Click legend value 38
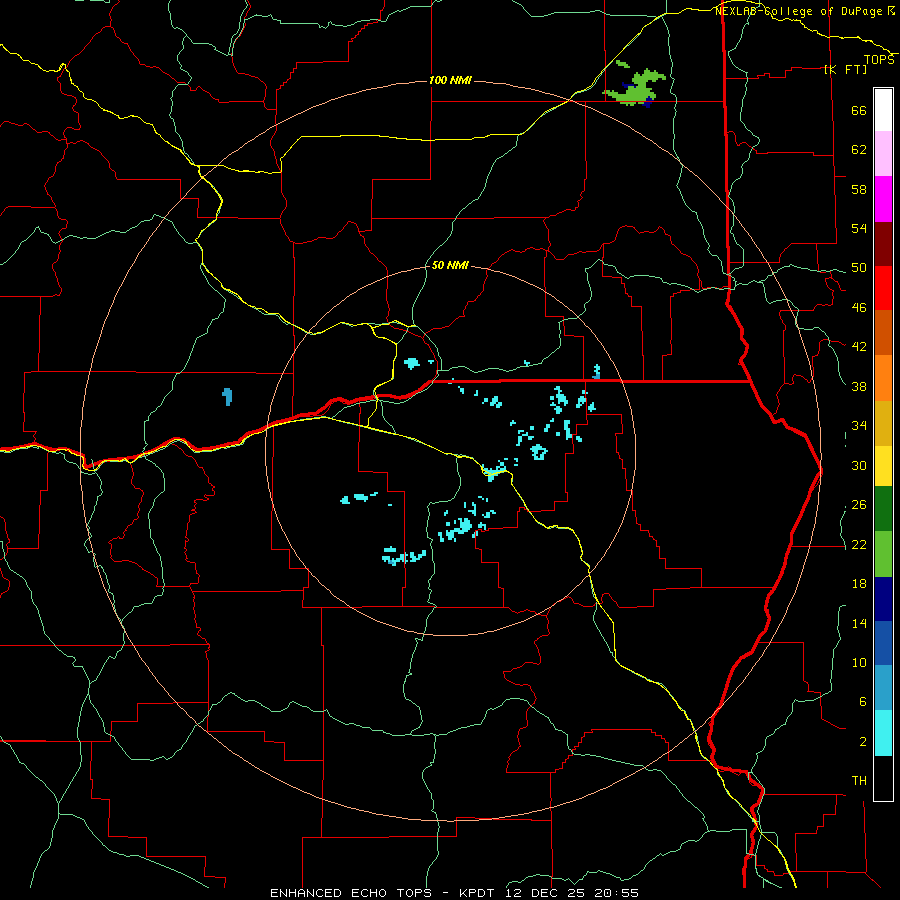The width and height of the screenshot is (900, 900). coord(859,386)
